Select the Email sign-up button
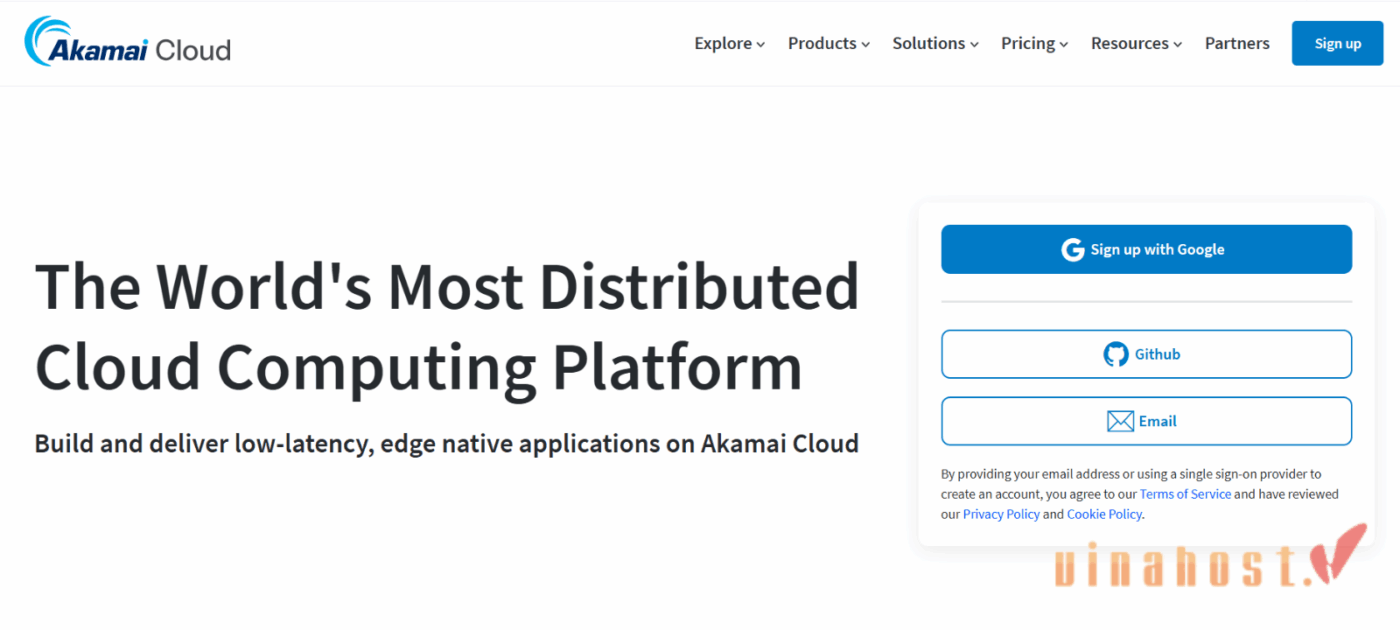 pyautogui.click(x=1146, y=421)
